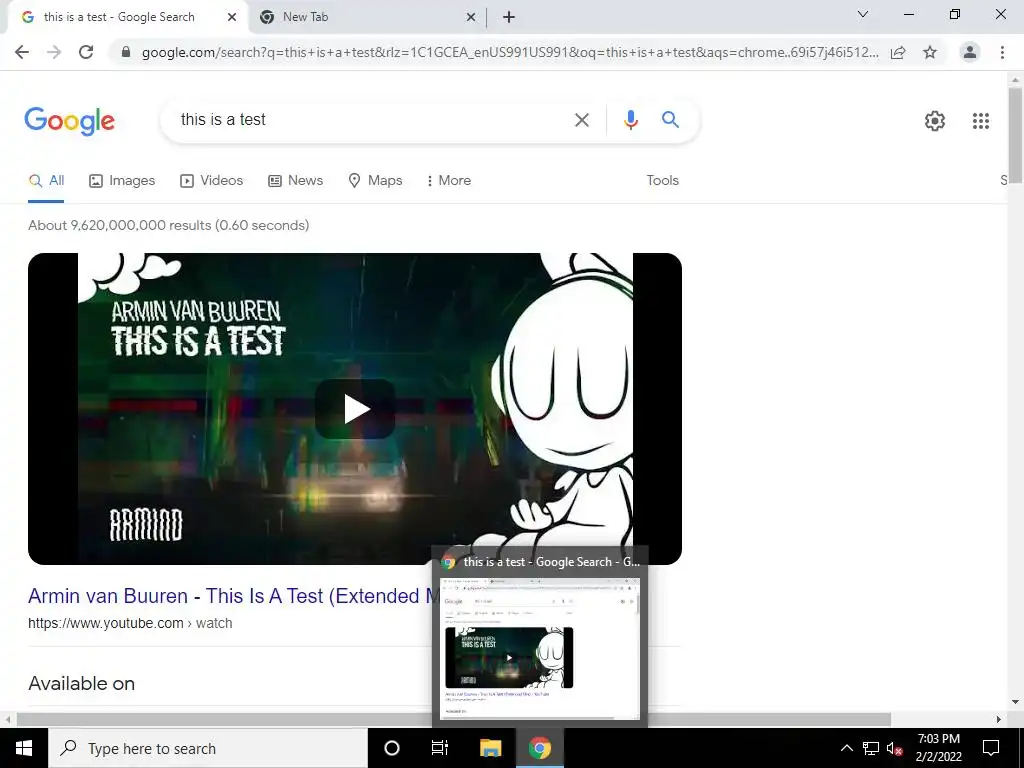
Task: Submit search with magnifier icon
Action: pyautogui.click(x=670, y=120)
